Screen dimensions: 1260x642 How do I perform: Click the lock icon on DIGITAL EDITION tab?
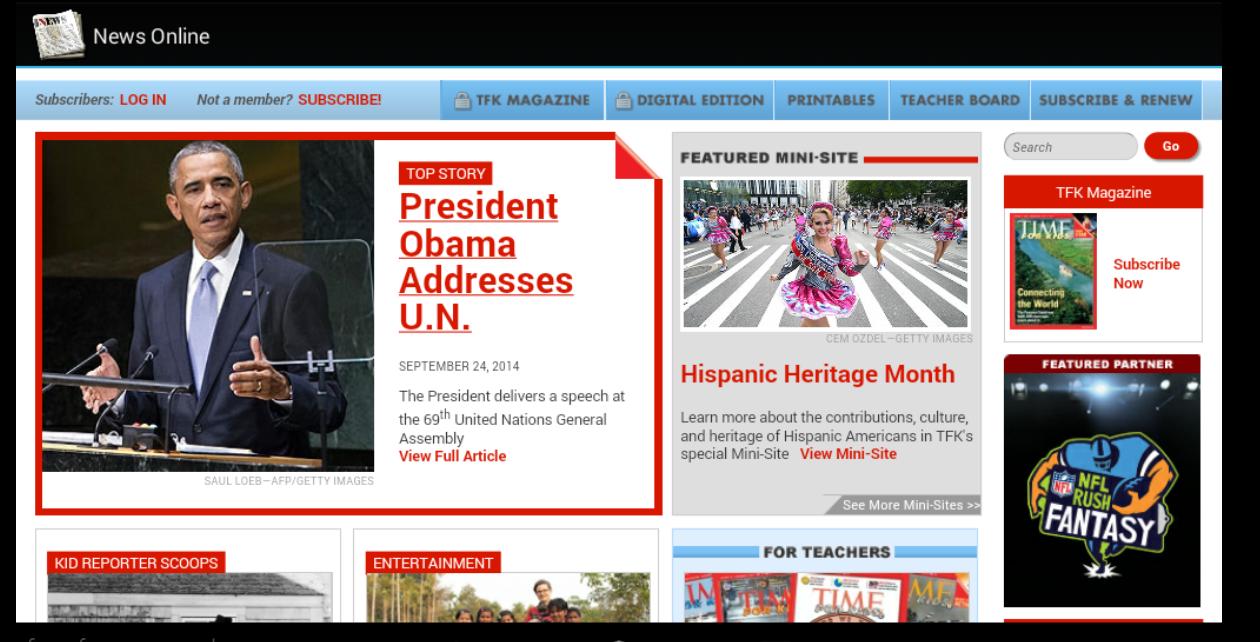622,100
